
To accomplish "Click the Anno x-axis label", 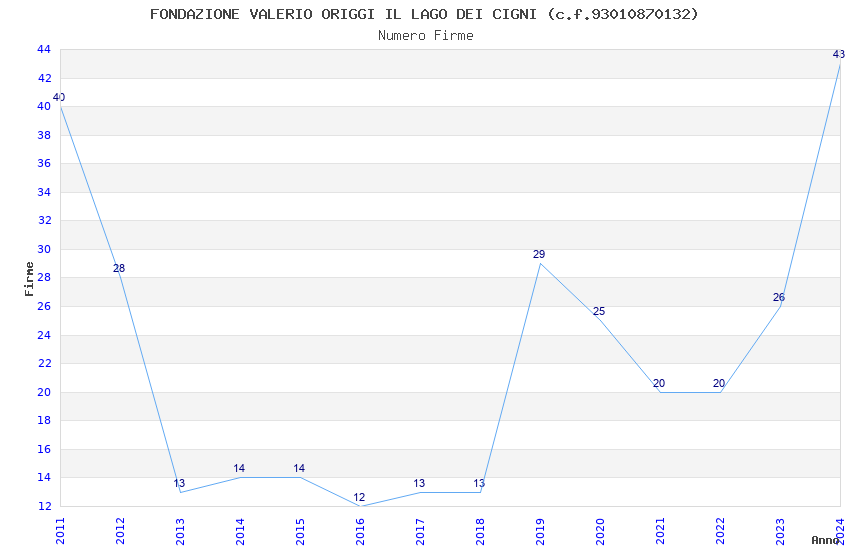I will pos(825,540).
